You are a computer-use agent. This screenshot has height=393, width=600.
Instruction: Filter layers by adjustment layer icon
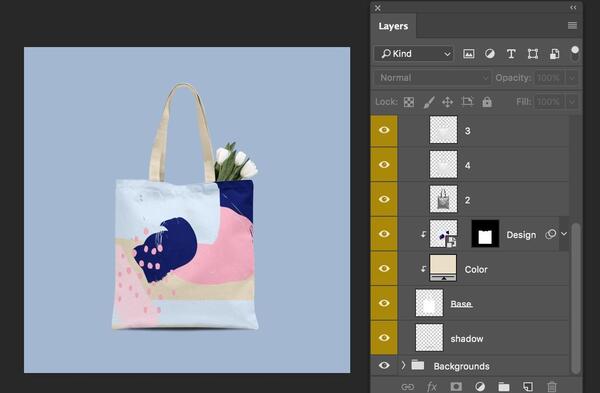pyautogui.click(x=489, y=54)
